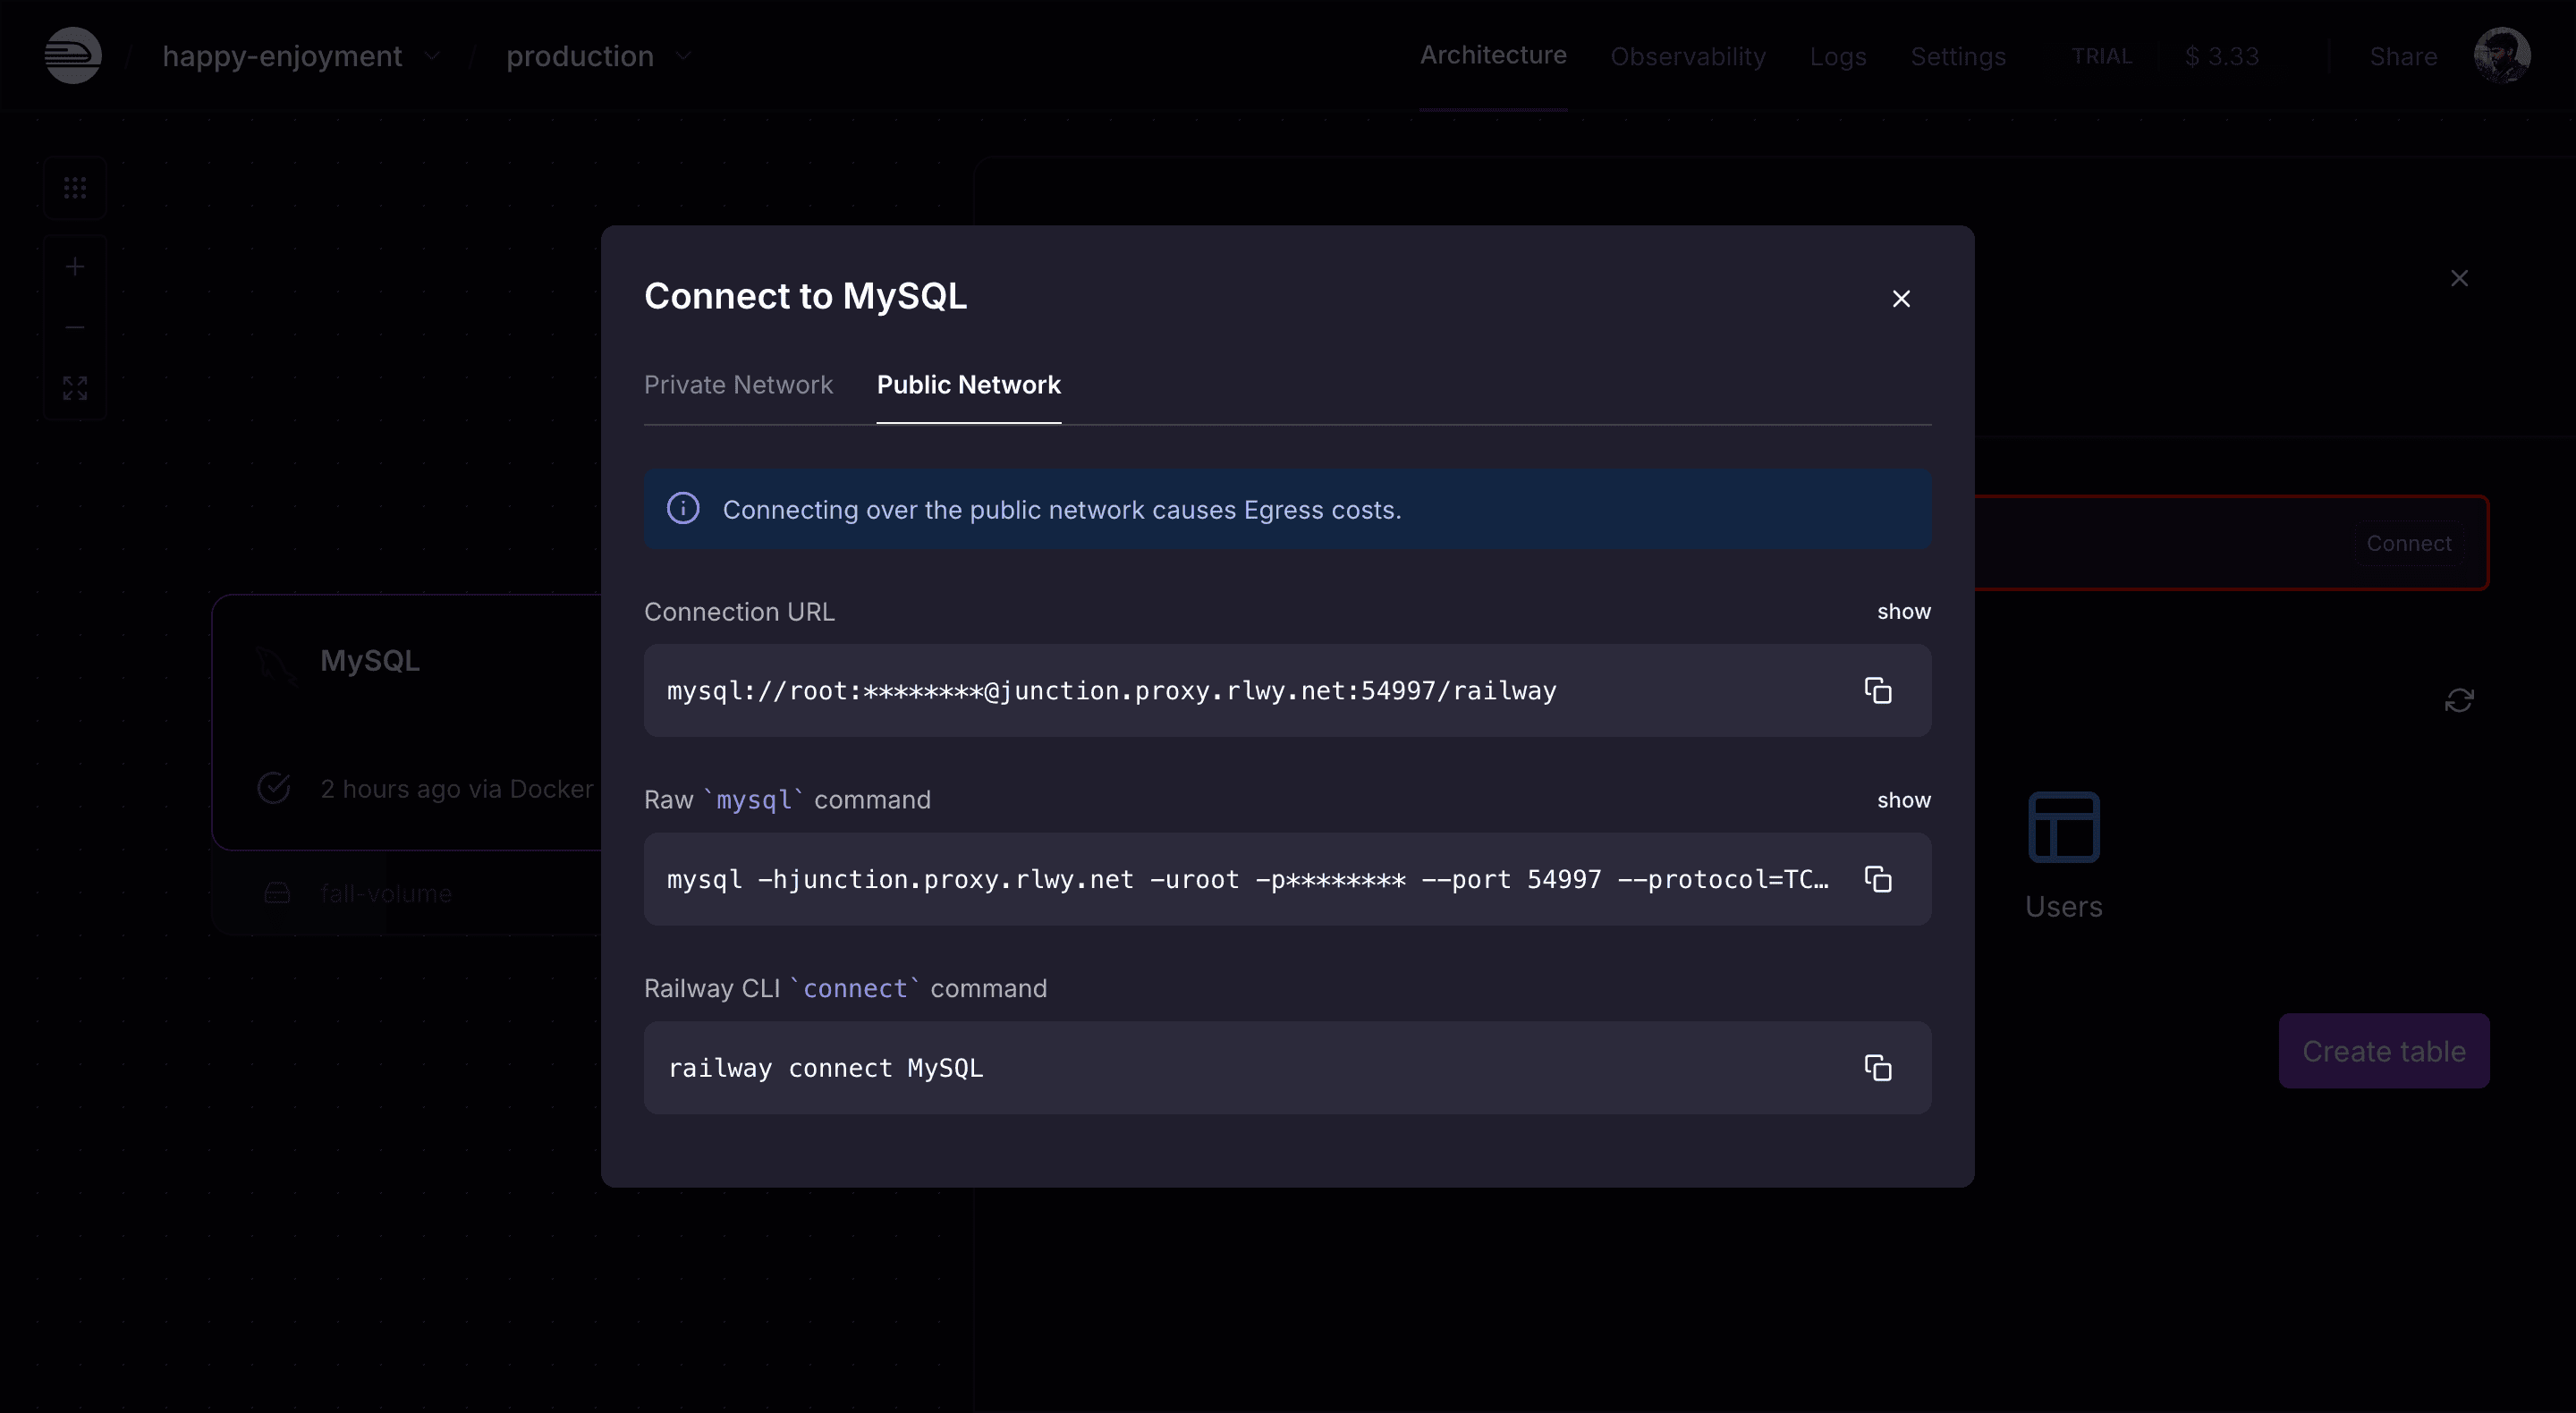Click the 'Raw mysql command' label

[787, 799]
